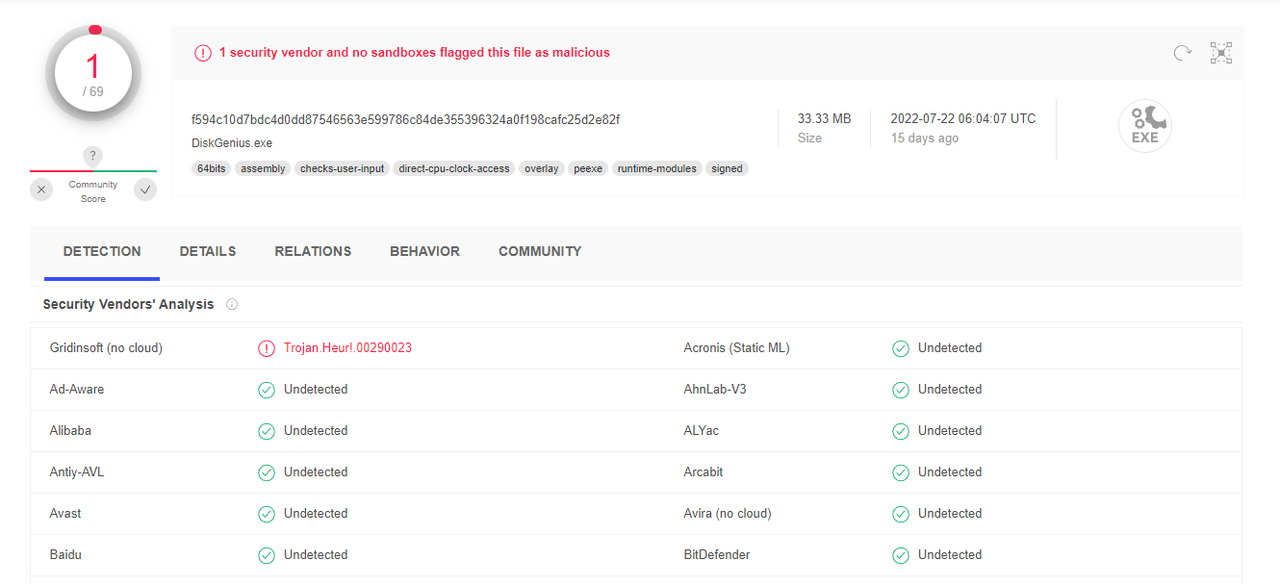This screenshot has width=1280, height=584.
Task: Click the AhnLab-V3 green check icon
Action: [900, 390]
